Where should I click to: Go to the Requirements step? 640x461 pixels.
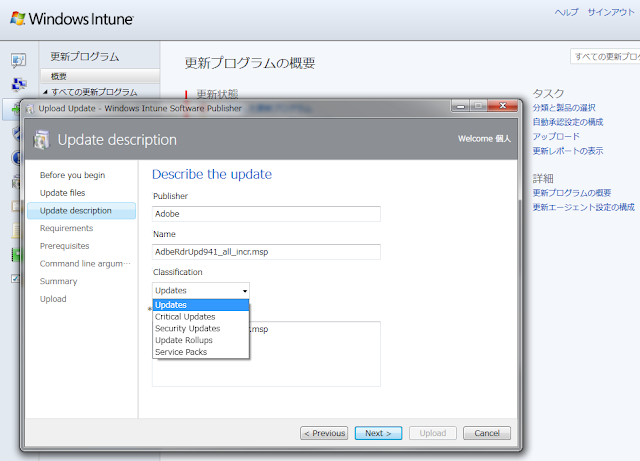click(67, 228)
